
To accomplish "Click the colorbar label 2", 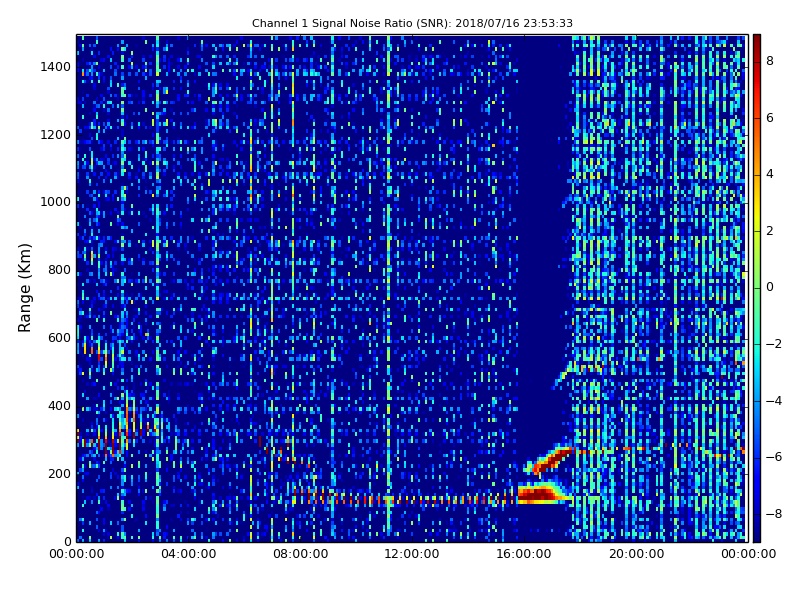I will [x=770, y=231].
